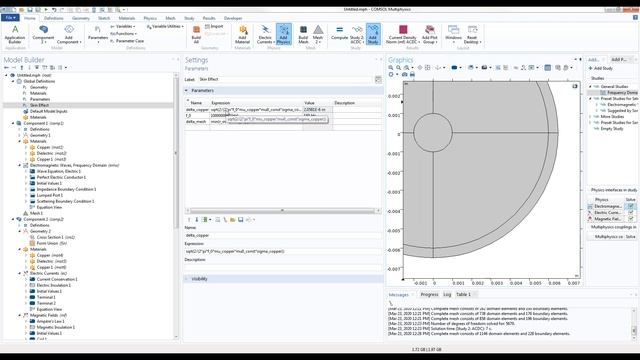Collapse the Component 1 (comp1) node
The height and width of the screenshot is (360, 640).
coord(13,123)
